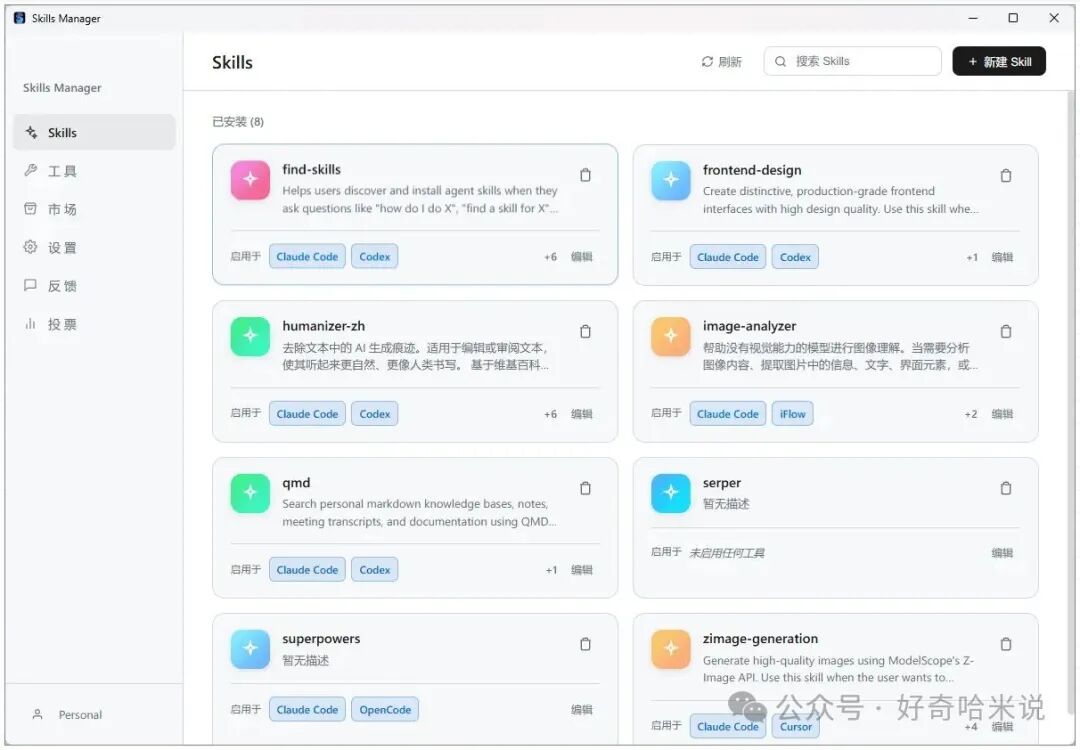Click the orange image-analyzer sparkle icon
1080x750 pixels.
[670, 336]
